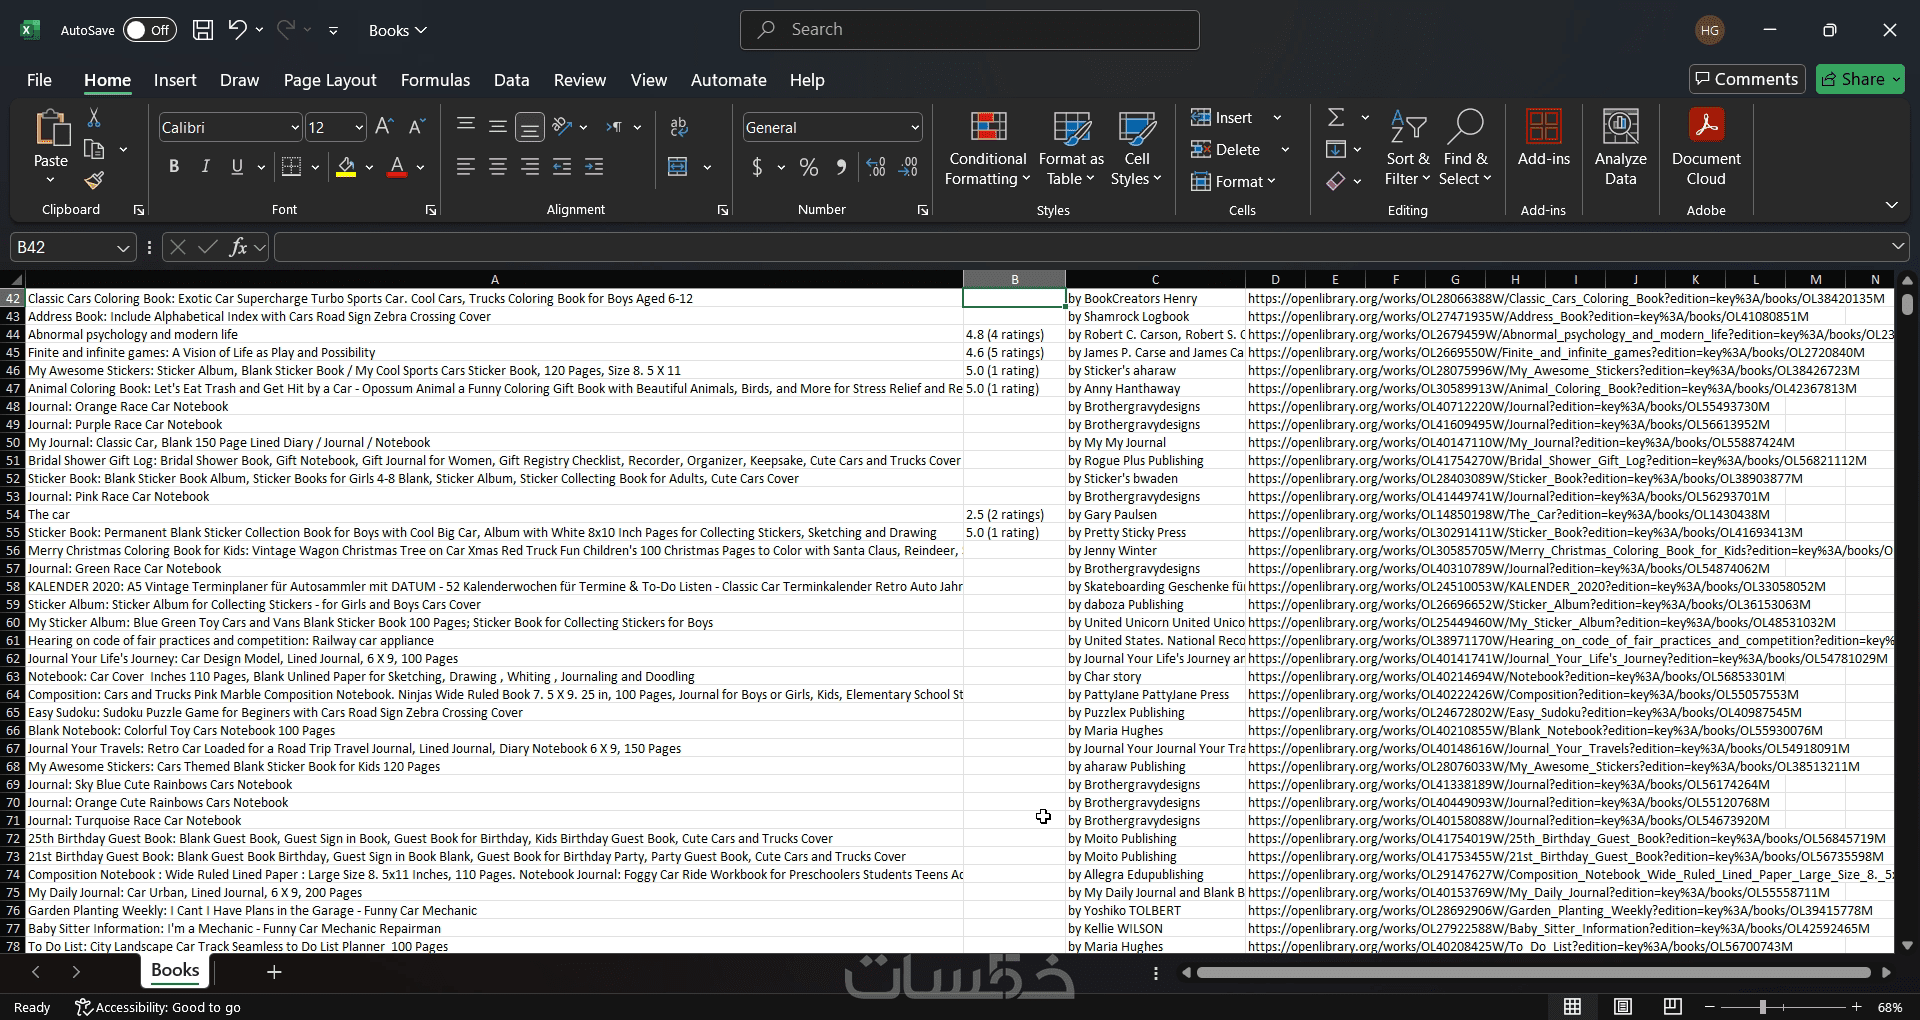Apply Percent Style format

809,167
